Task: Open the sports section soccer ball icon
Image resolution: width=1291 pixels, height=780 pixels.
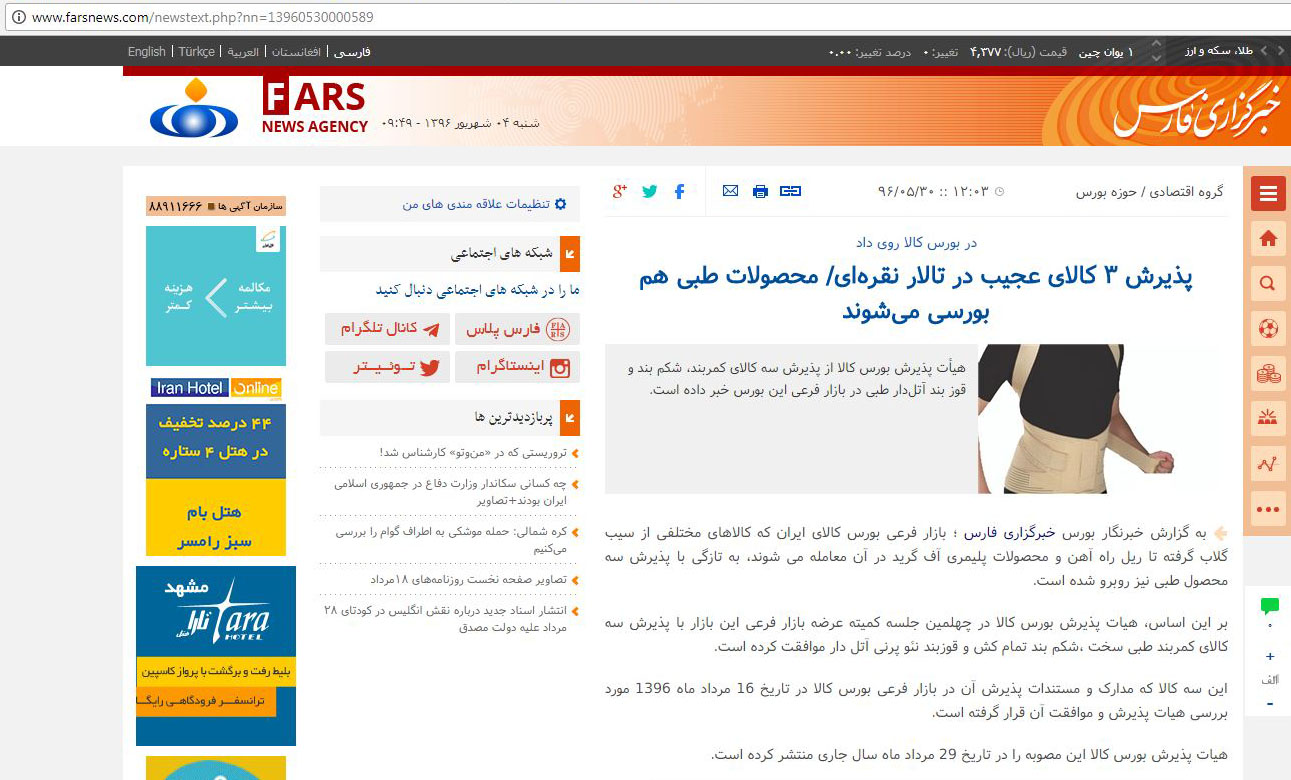Action: [x=1268, y=327]
